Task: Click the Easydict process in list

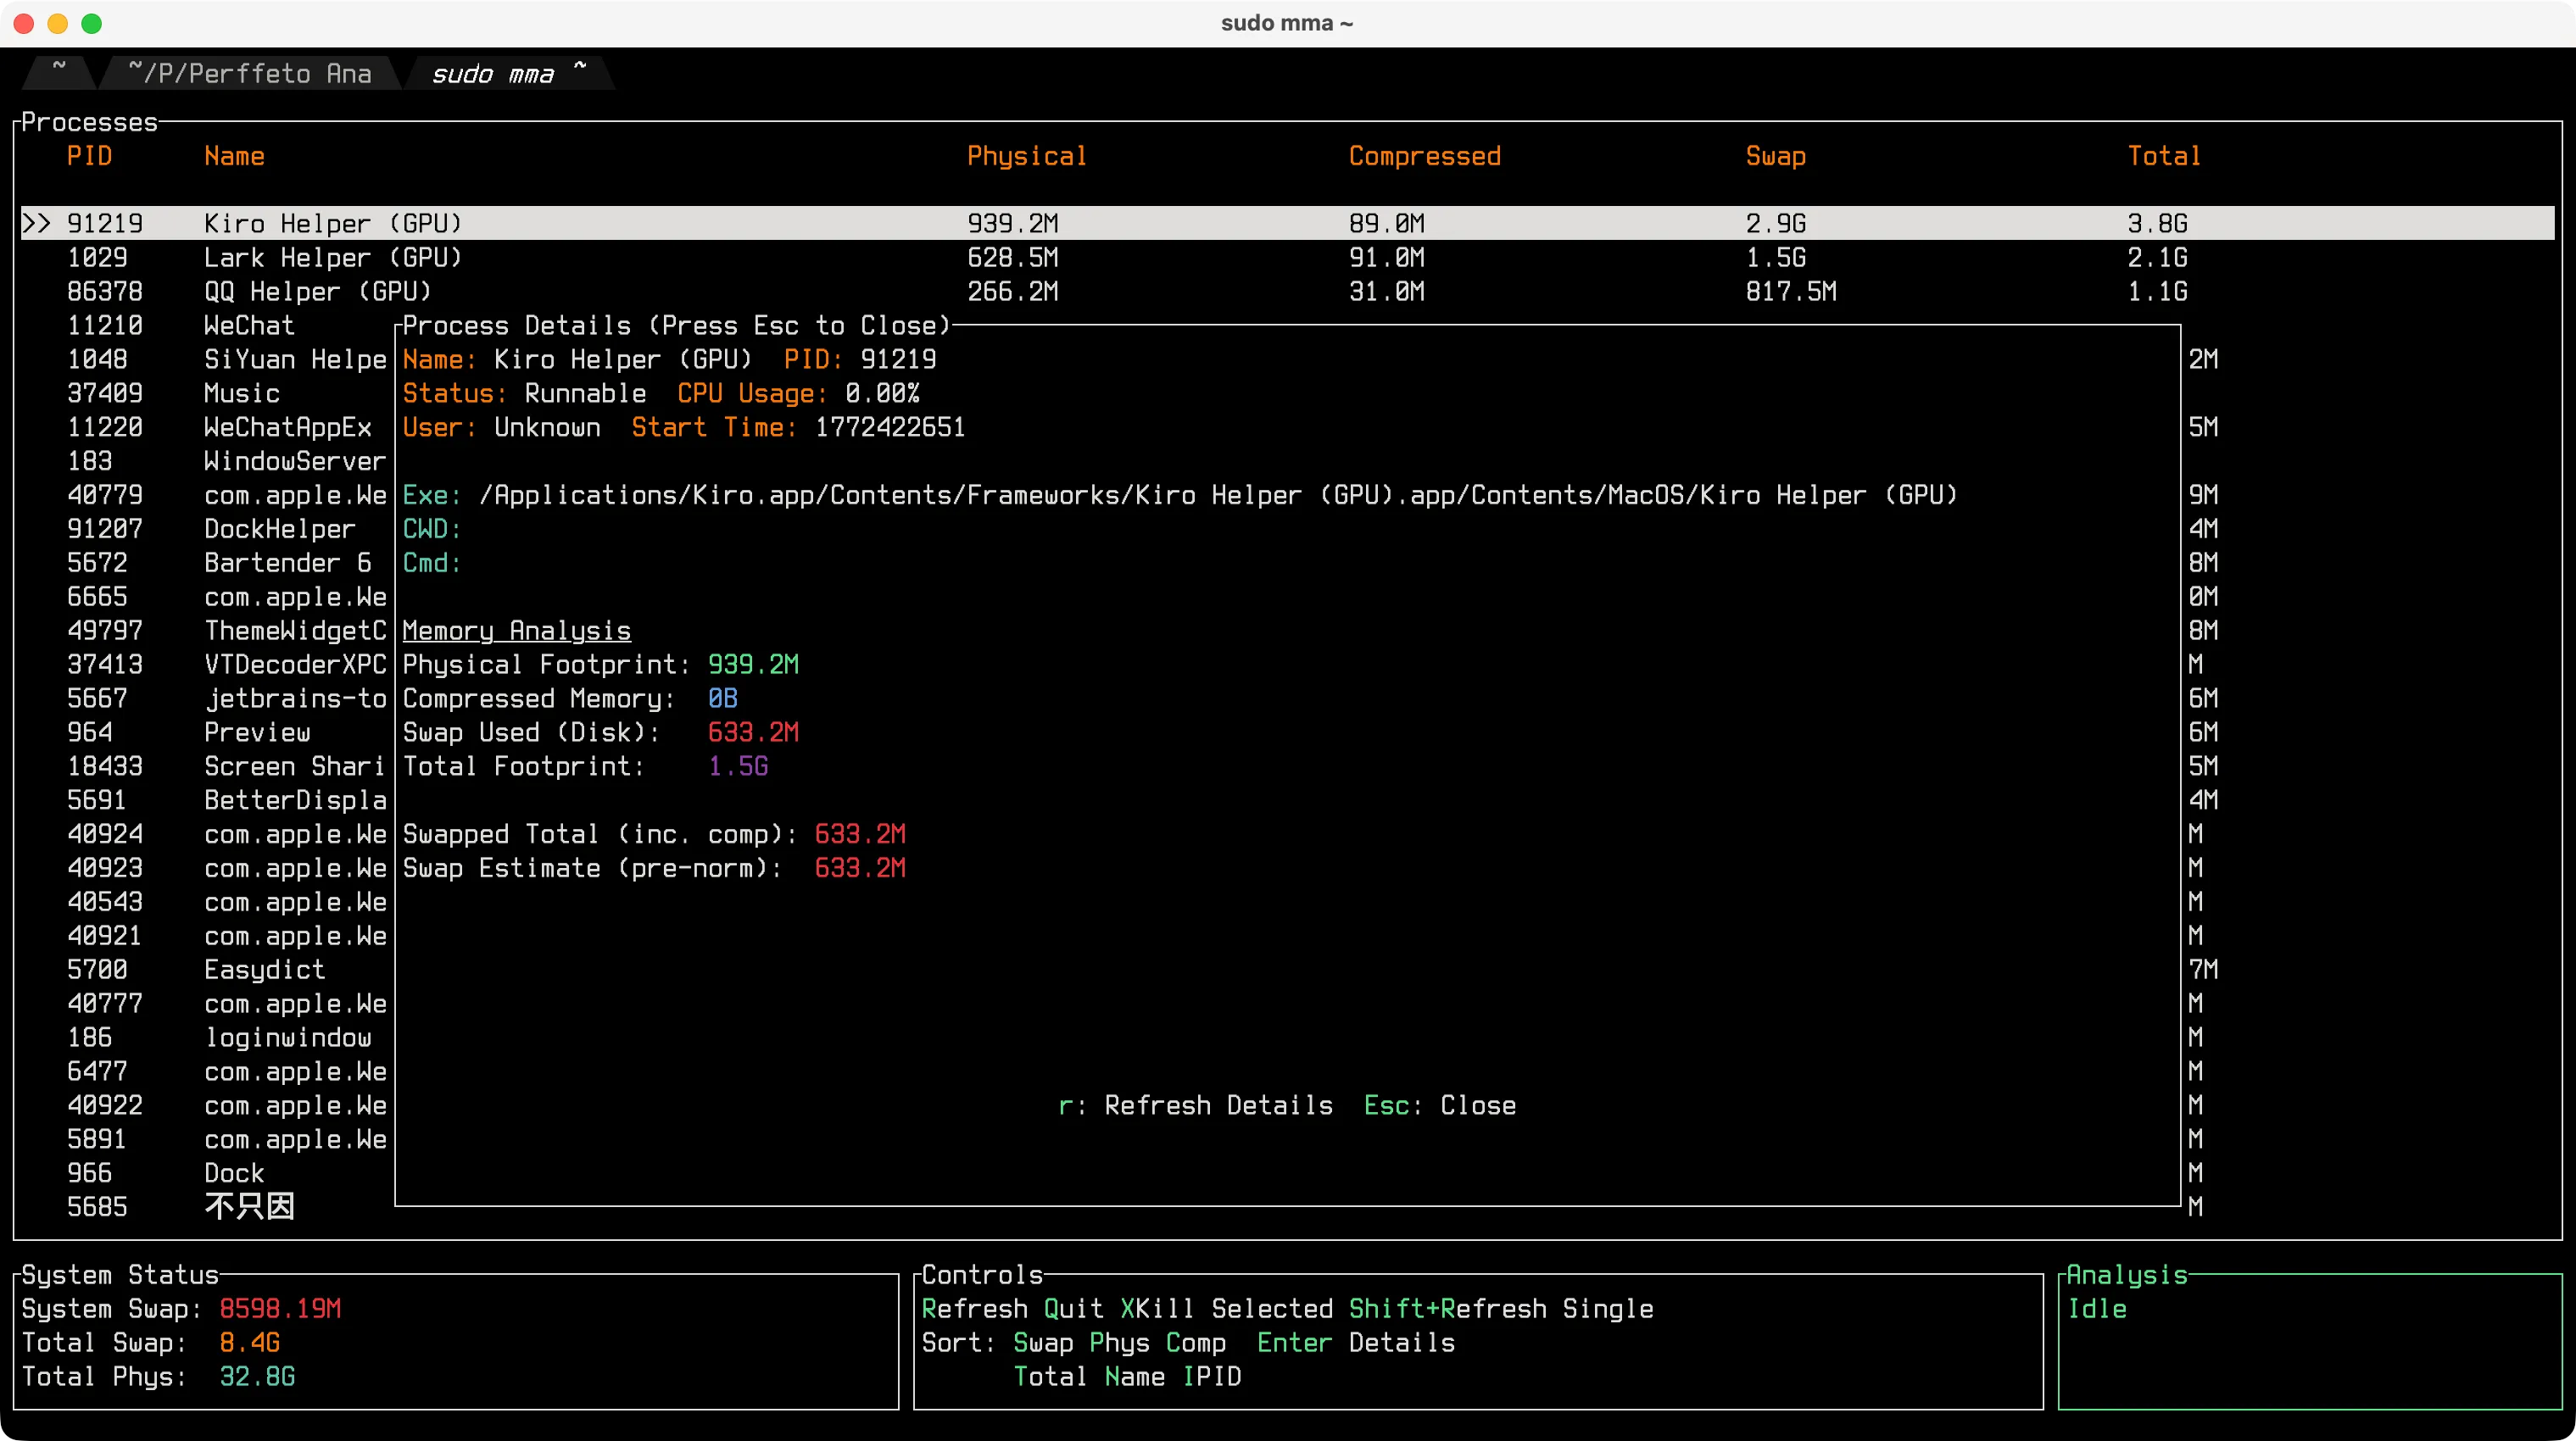Action: pos(264,970)
